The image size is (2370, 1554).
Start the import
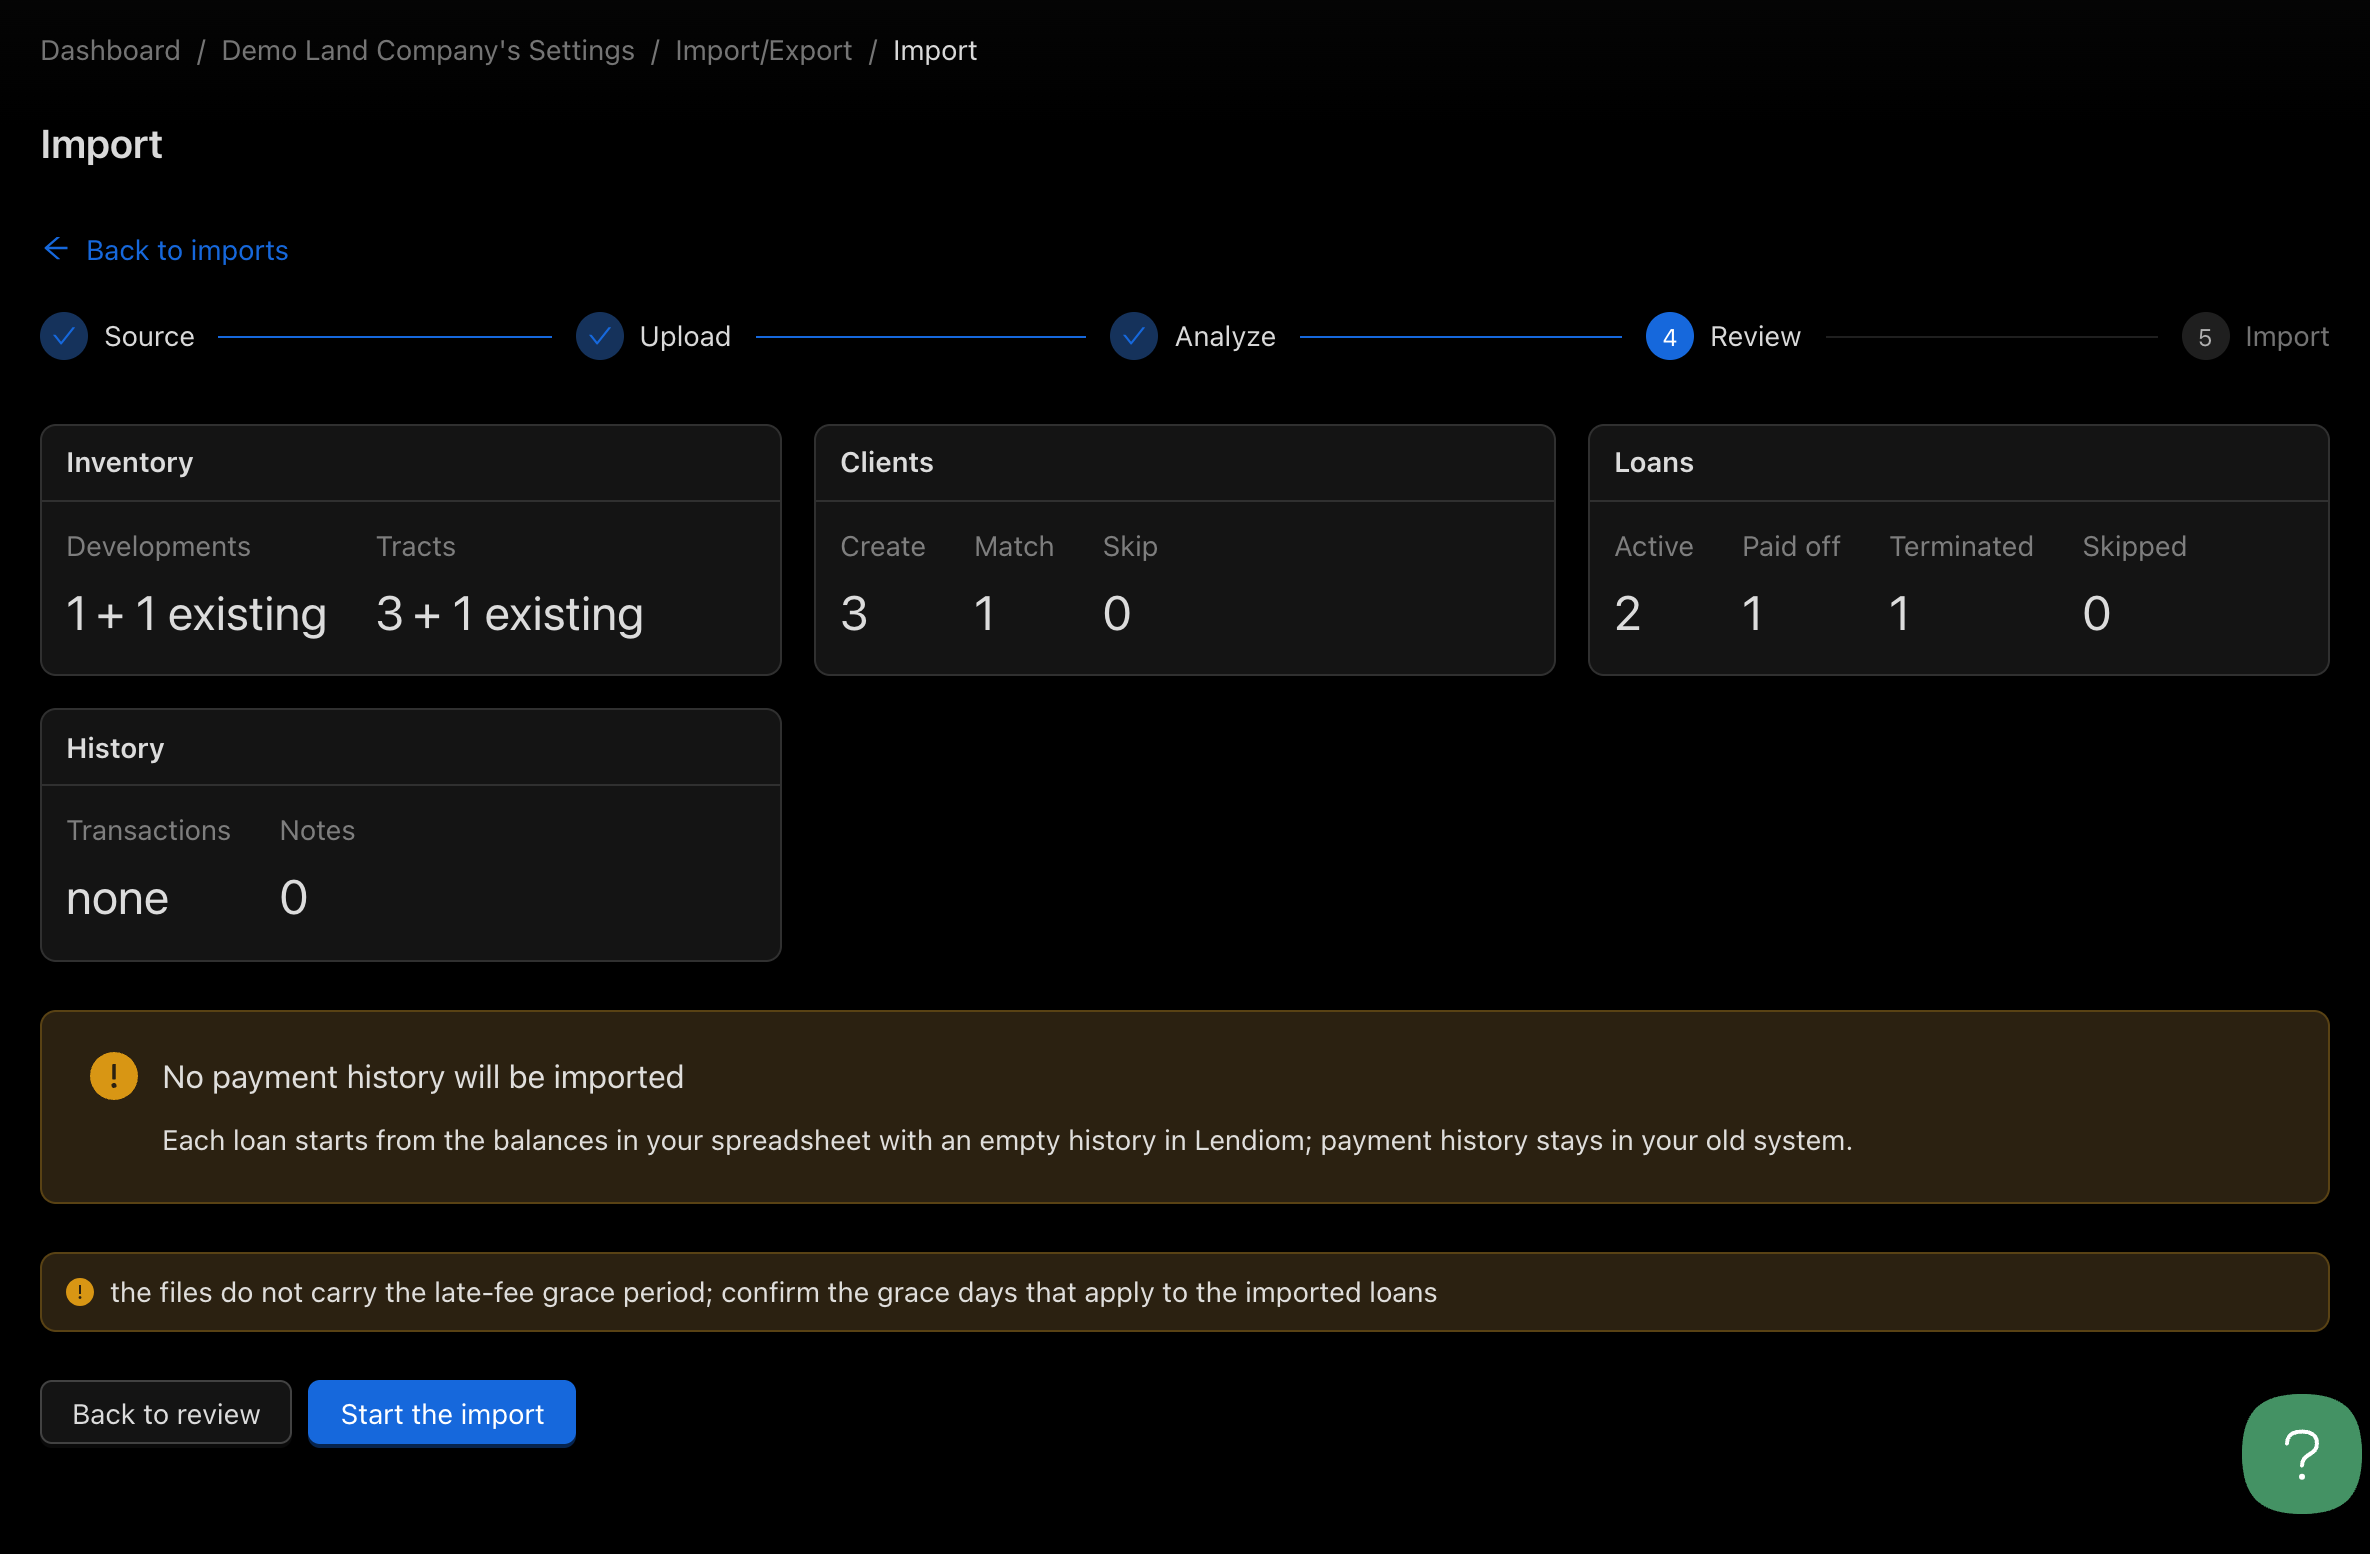442,1413
